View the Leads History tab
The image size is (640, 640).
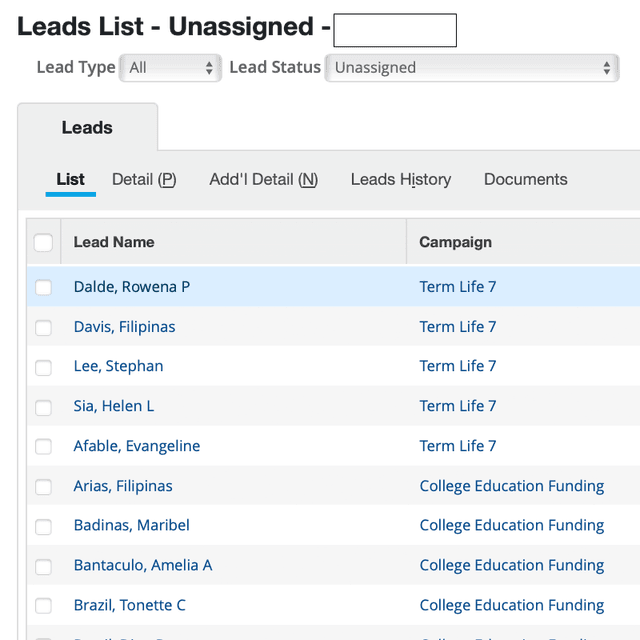click(400, 180)
